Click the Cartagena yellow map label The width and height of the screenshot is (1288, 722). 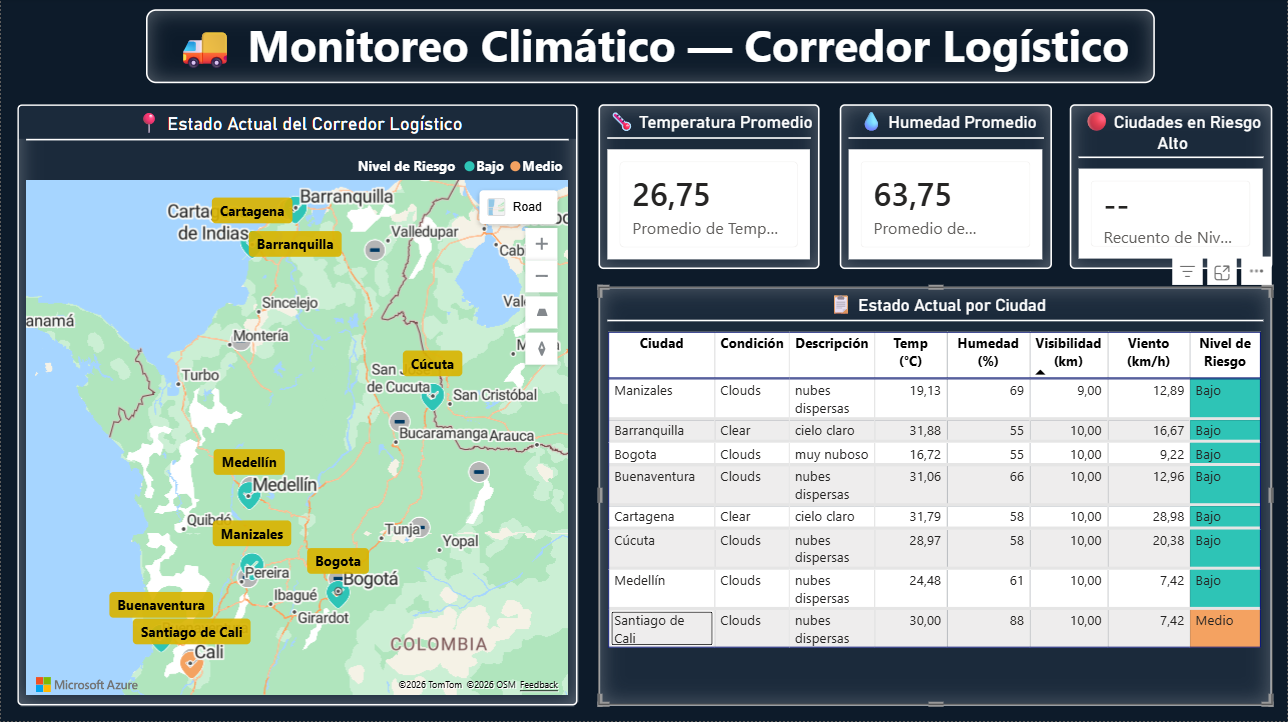pyautogui.click(x=252, y=211)
